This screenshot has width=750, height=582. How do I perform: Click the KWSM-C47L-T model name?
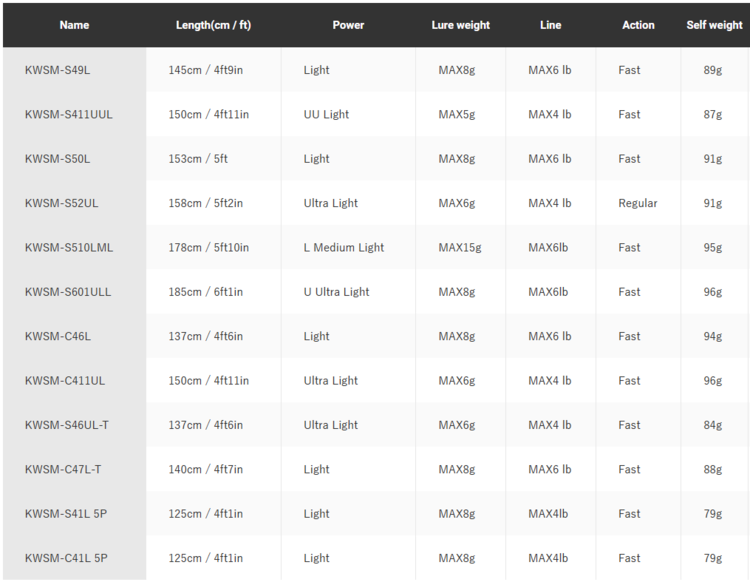(63, 469)
